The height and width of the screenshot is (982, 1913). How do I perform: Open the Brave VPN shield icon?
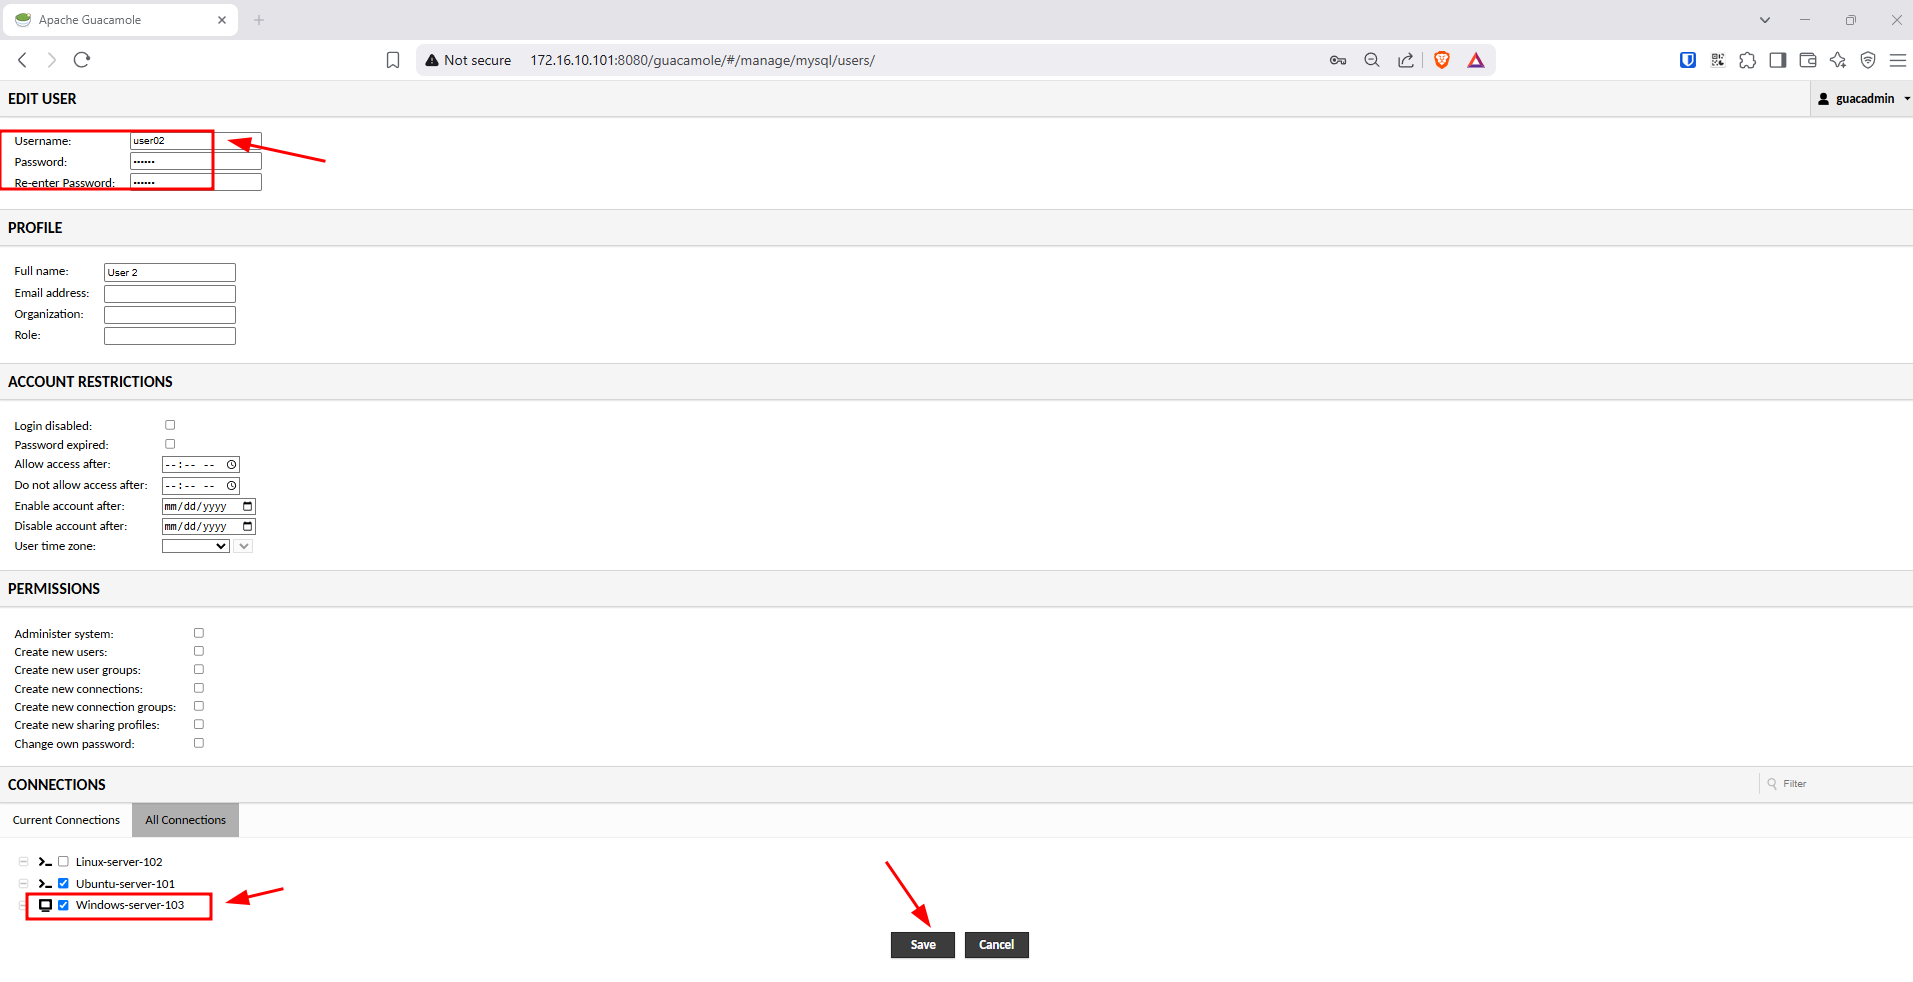pos(1867,60)
